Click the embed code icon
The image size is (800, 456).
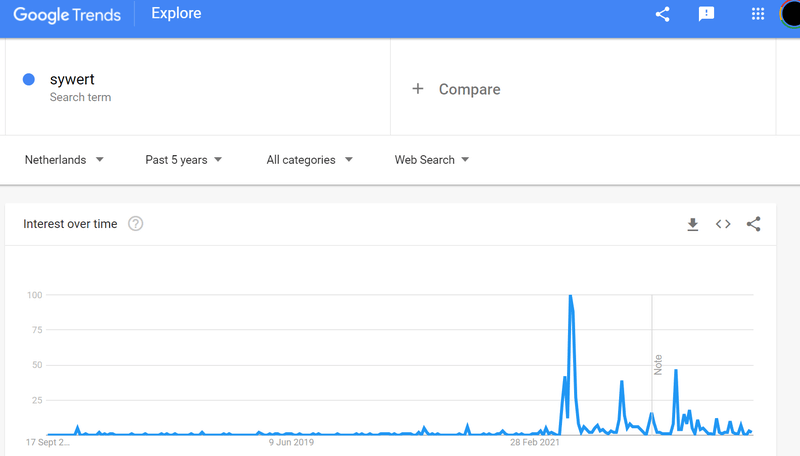[x=723, y=224]
